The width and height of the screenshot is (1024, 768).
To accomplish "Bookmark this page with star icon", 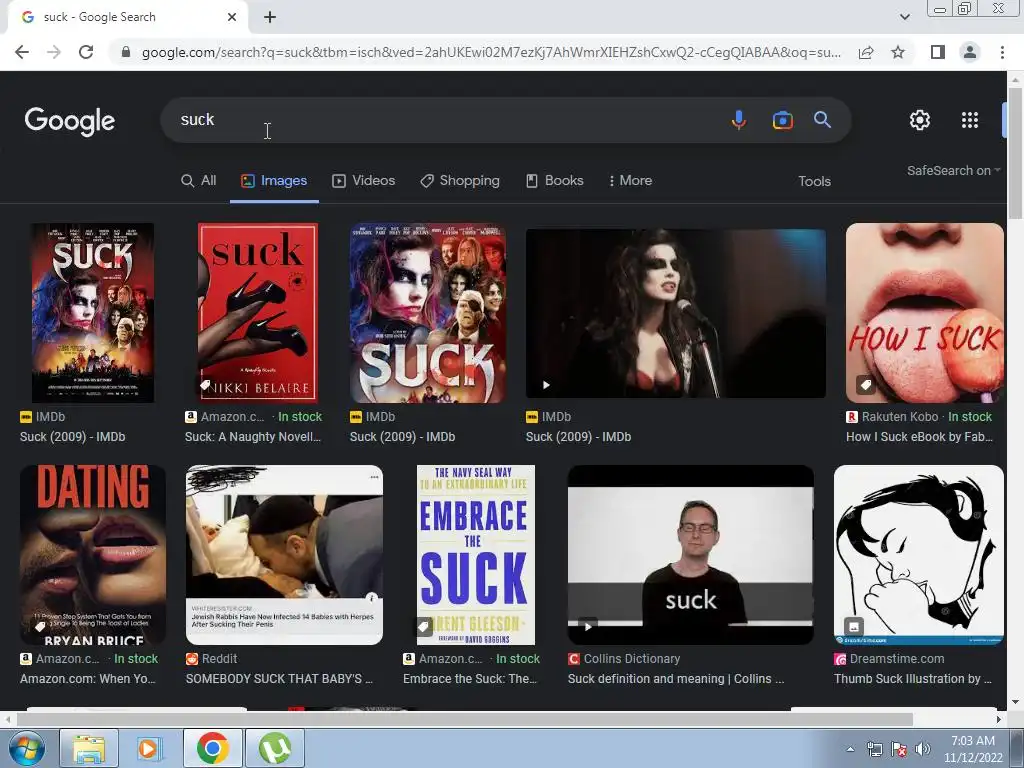I will point(898,52).
